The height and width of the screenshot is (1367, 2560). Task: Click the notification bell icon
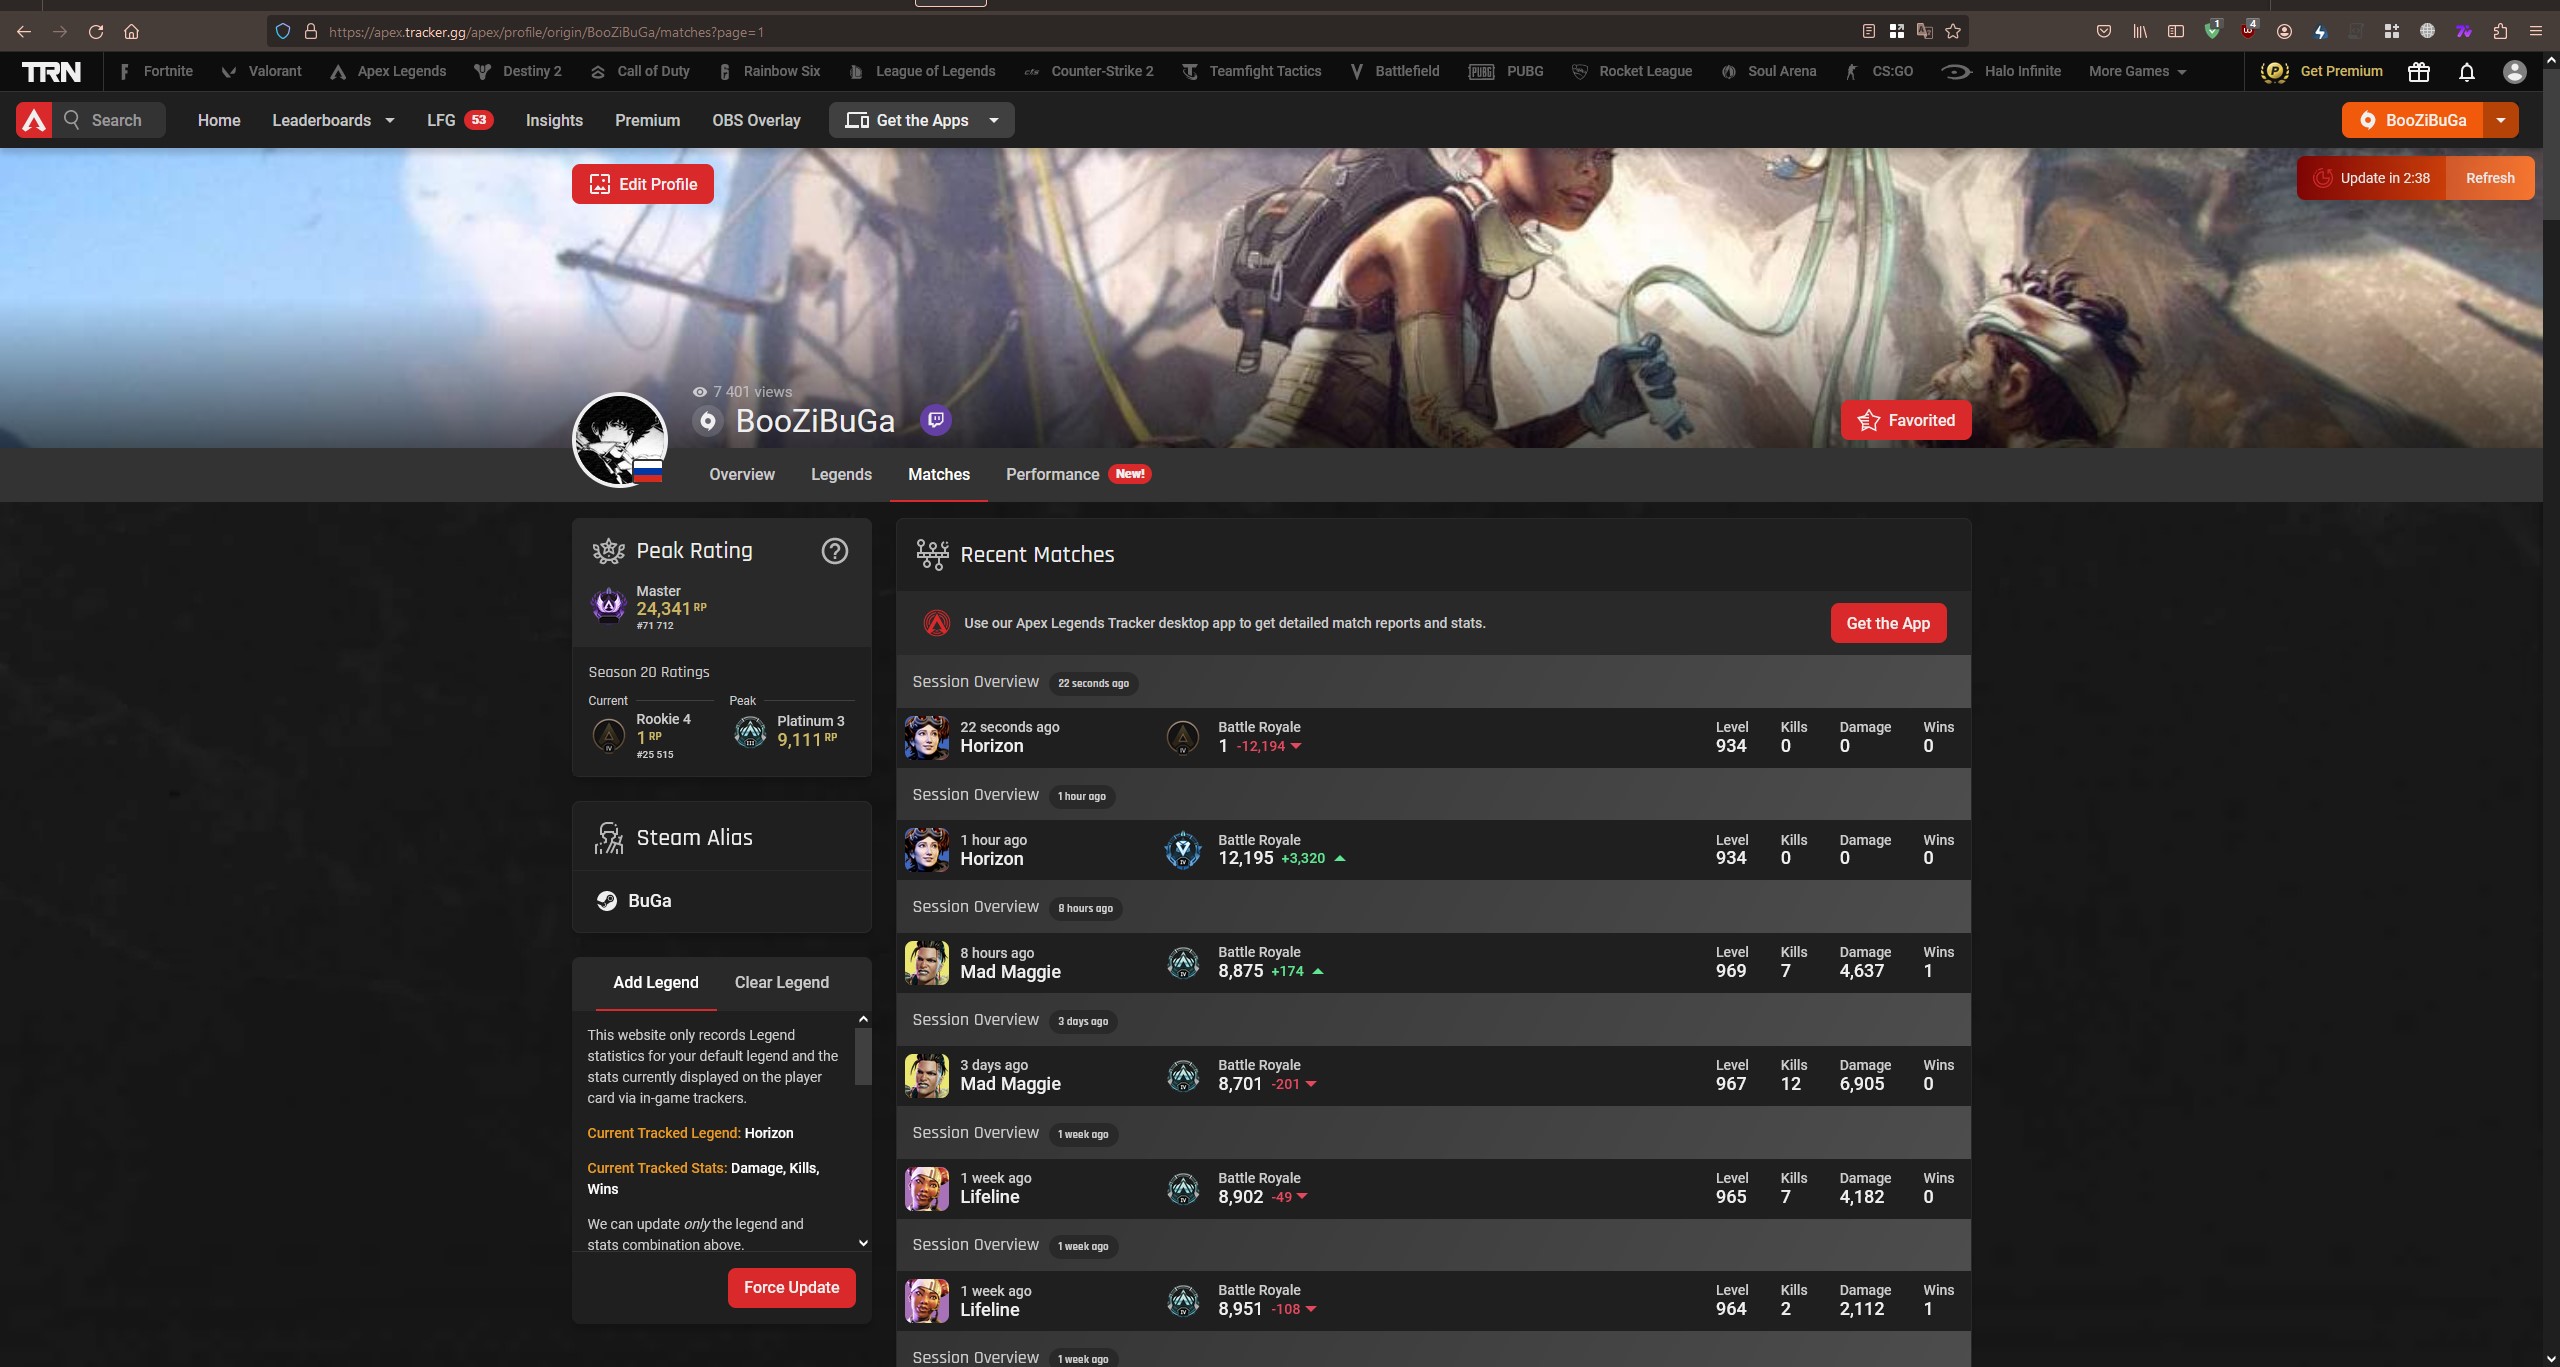pos(2466,72)
